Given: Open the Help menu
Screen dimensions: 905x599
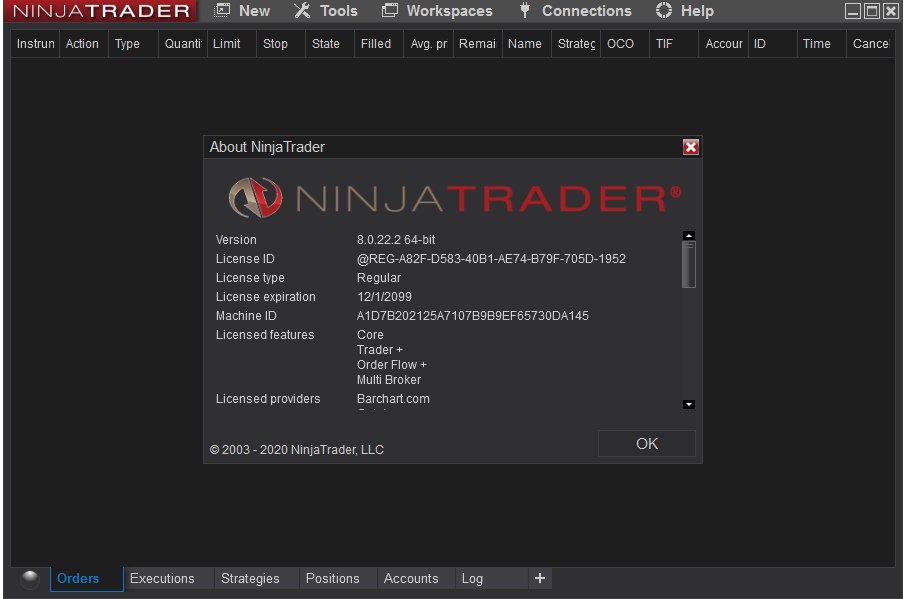Looking at the screenshot, I should point(685,11).
